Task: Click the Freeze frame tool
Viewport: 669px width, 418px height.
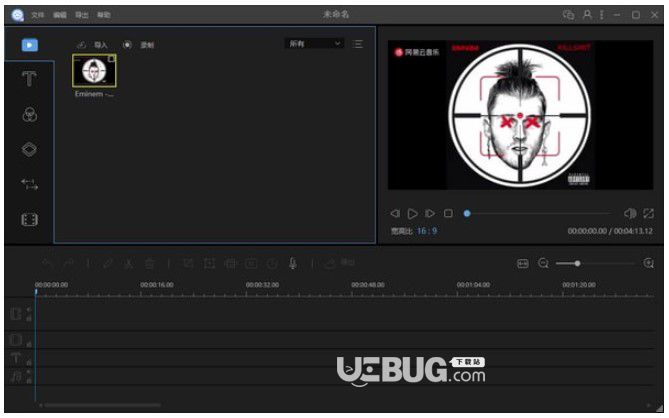Action: (x=251, y=264)
